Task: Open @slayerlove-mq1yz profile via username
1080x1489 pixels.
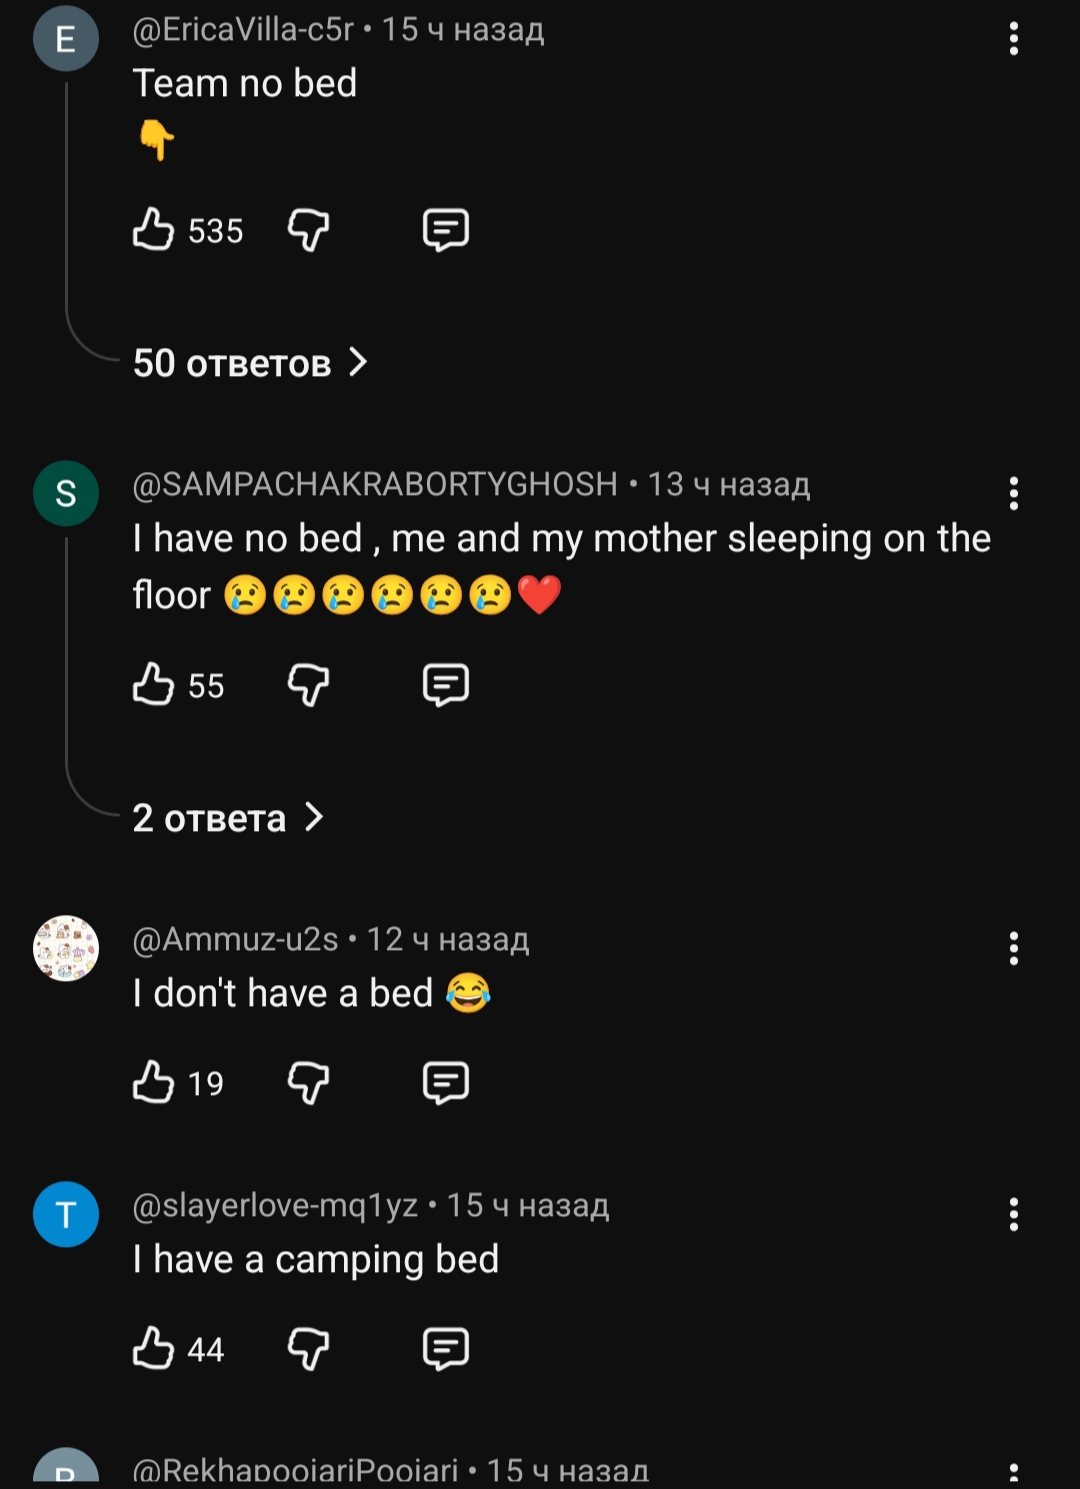Action: 275,1206
